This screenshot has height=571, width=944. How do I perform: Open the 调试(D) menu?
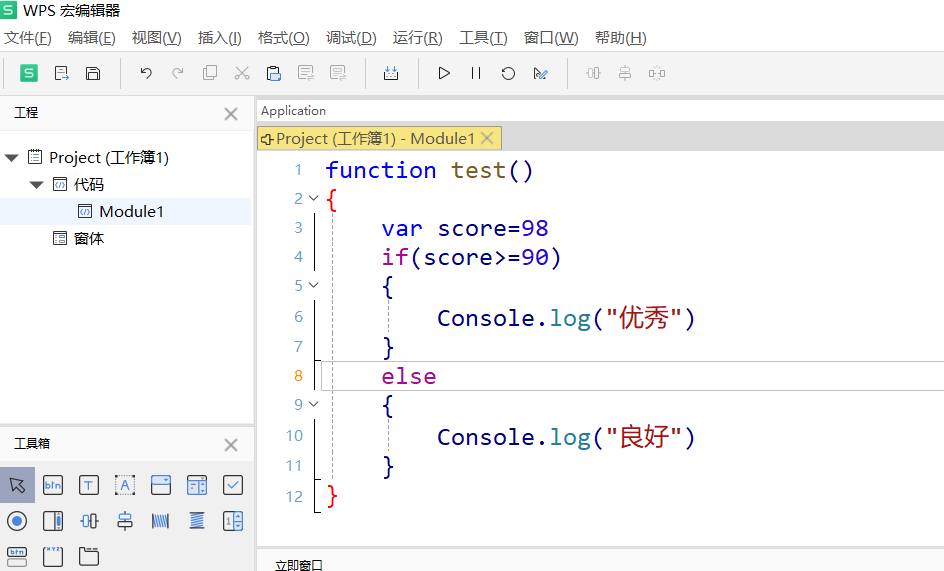(x=351, y=38)
